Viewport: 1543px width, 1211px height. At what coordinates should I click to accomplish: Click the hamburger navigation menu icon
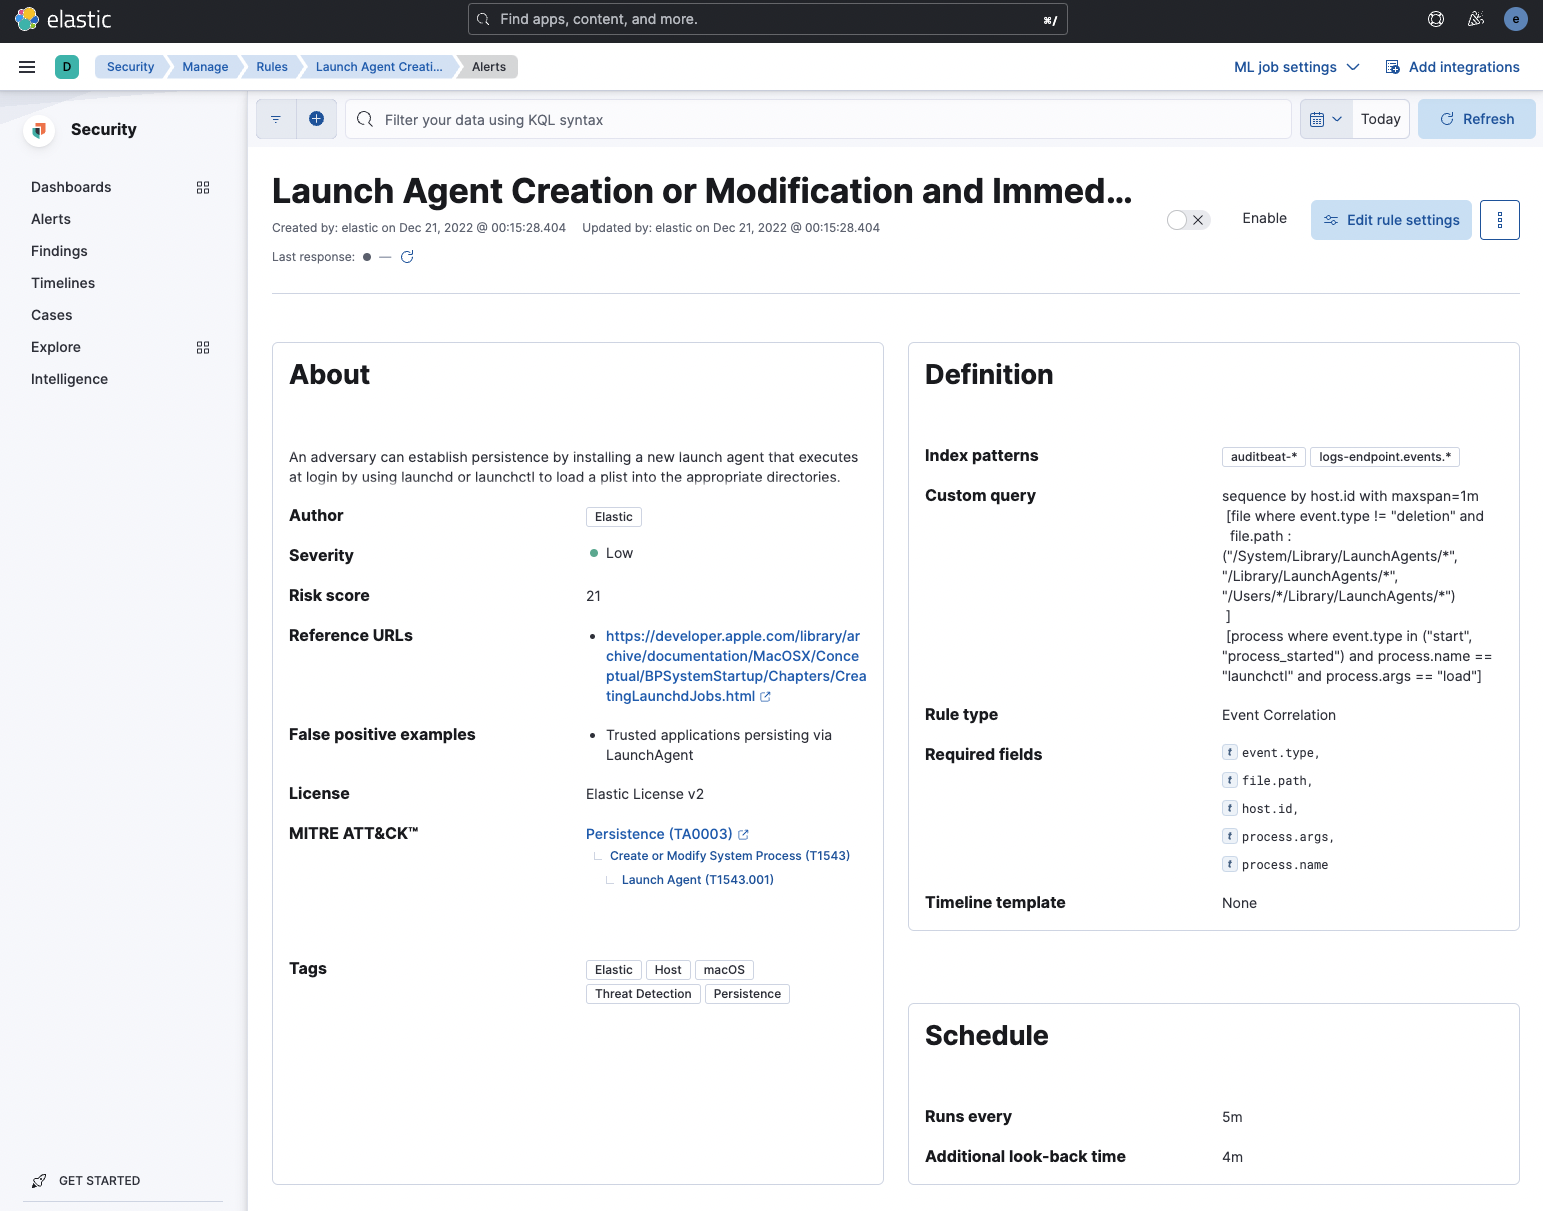pyautogui.click(x=27, y=66)
